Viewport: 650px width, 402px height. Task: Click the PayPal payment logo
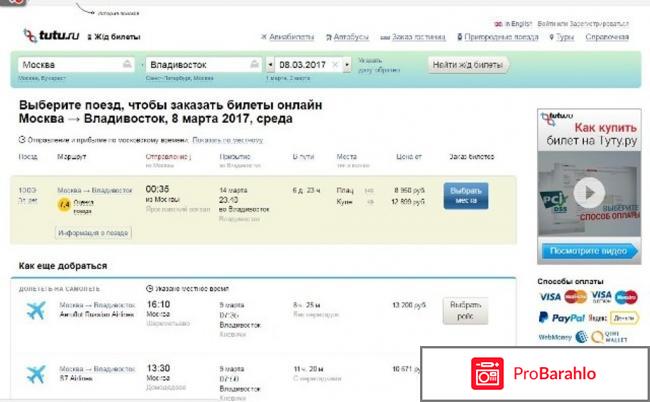coord(561,318)
